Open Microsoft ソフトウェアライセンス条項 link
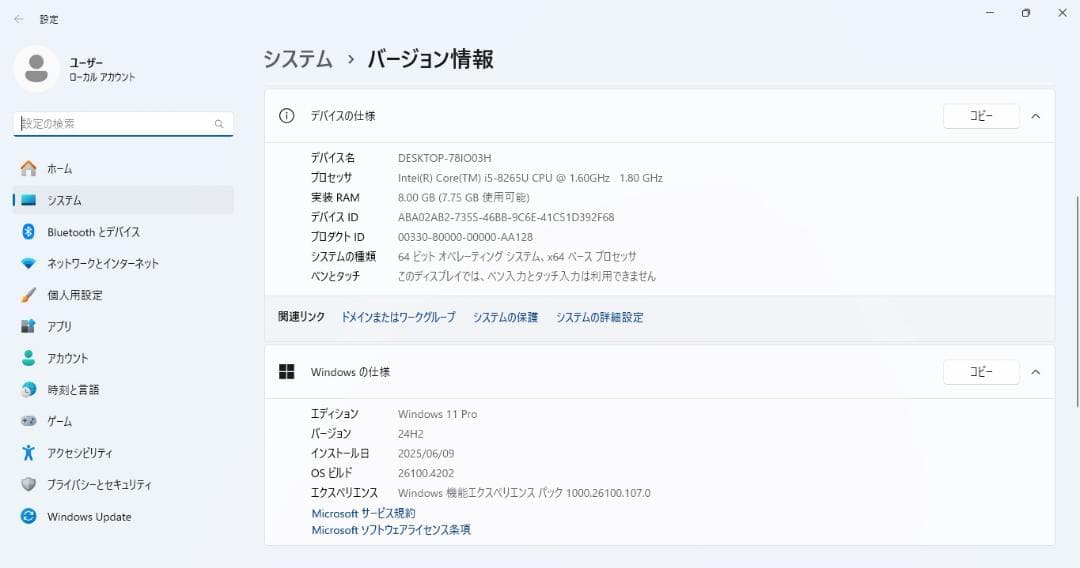The width and height of the screenshot is (1080, 568). point(391,529)
